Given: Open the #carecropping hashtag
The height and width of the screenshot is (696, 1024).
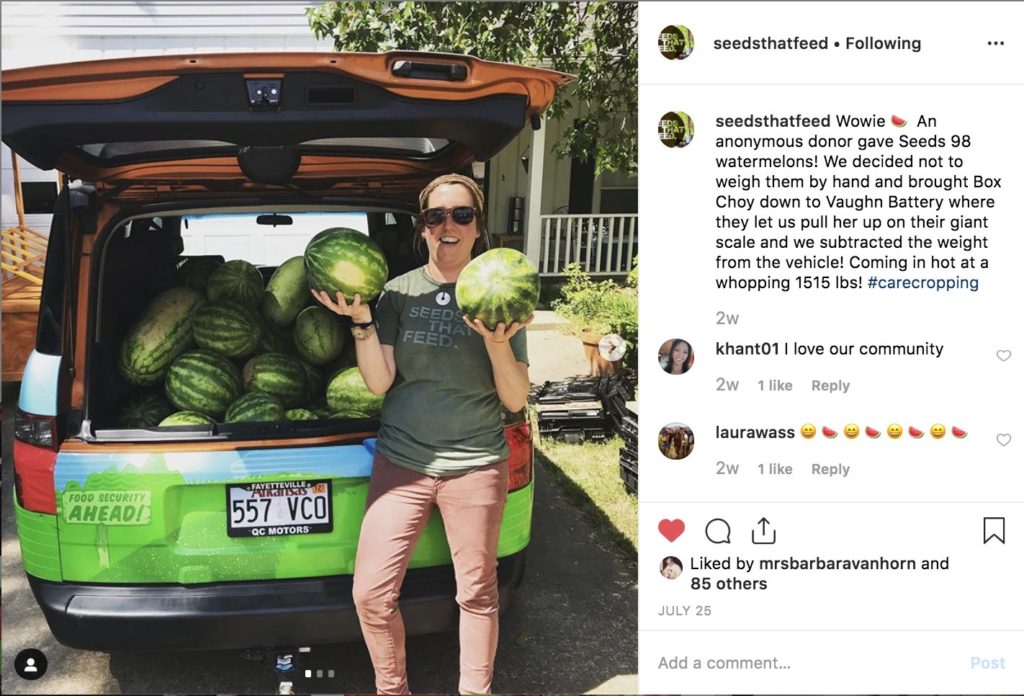Looking at the screenshot, I should tap(923, 283).
